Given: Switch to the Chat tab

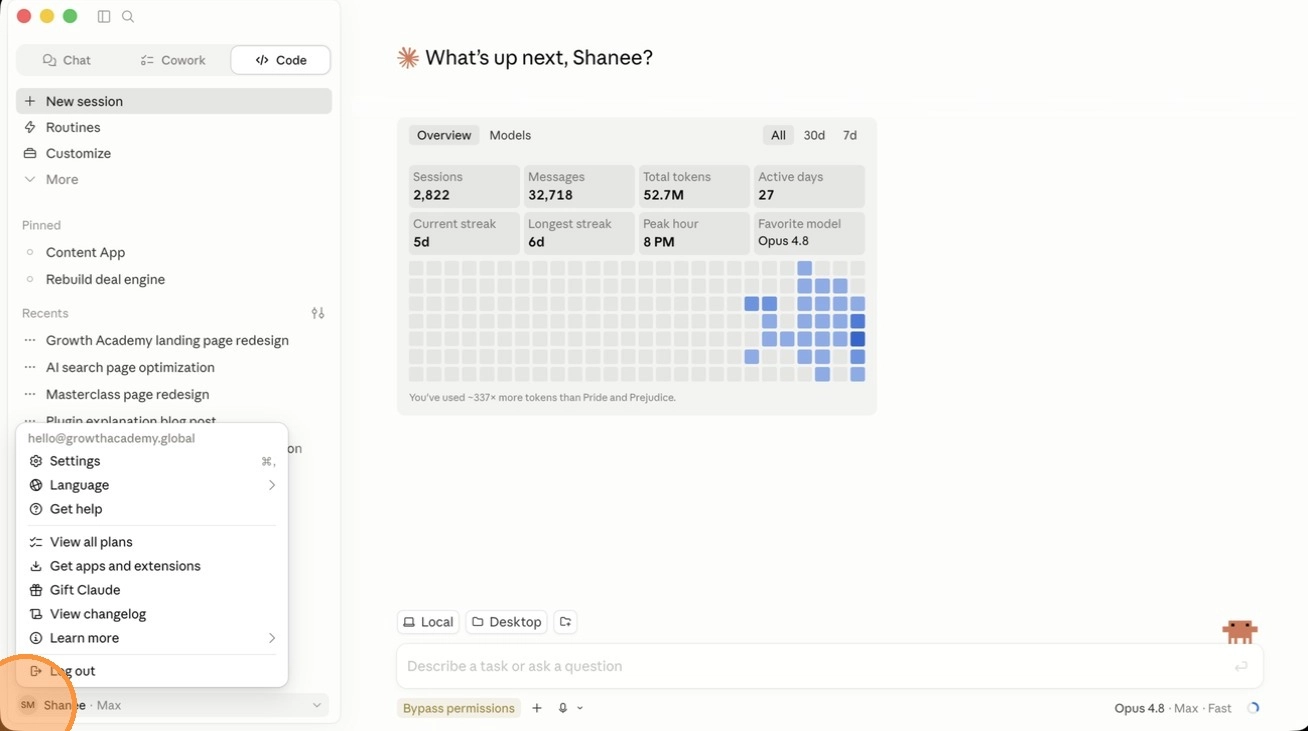Looking at the screenshot, I should pos(67,60).
